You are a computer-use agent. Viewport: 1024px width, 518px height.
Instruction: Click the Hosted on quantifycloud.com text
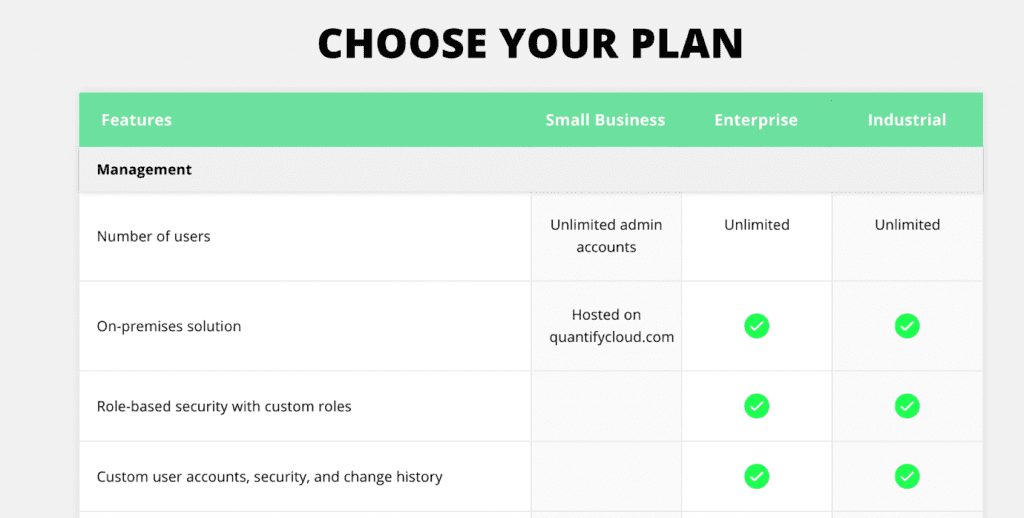pyautogui.click(x=611, y=326)
